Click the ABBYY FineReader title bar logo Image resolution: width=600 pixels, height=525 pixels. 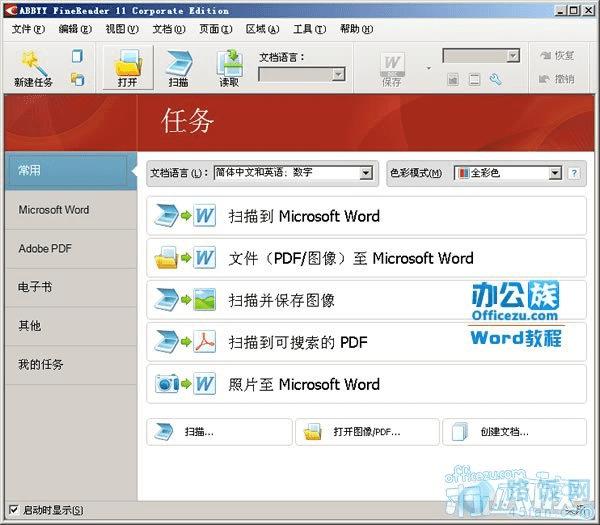pos(11,10)
